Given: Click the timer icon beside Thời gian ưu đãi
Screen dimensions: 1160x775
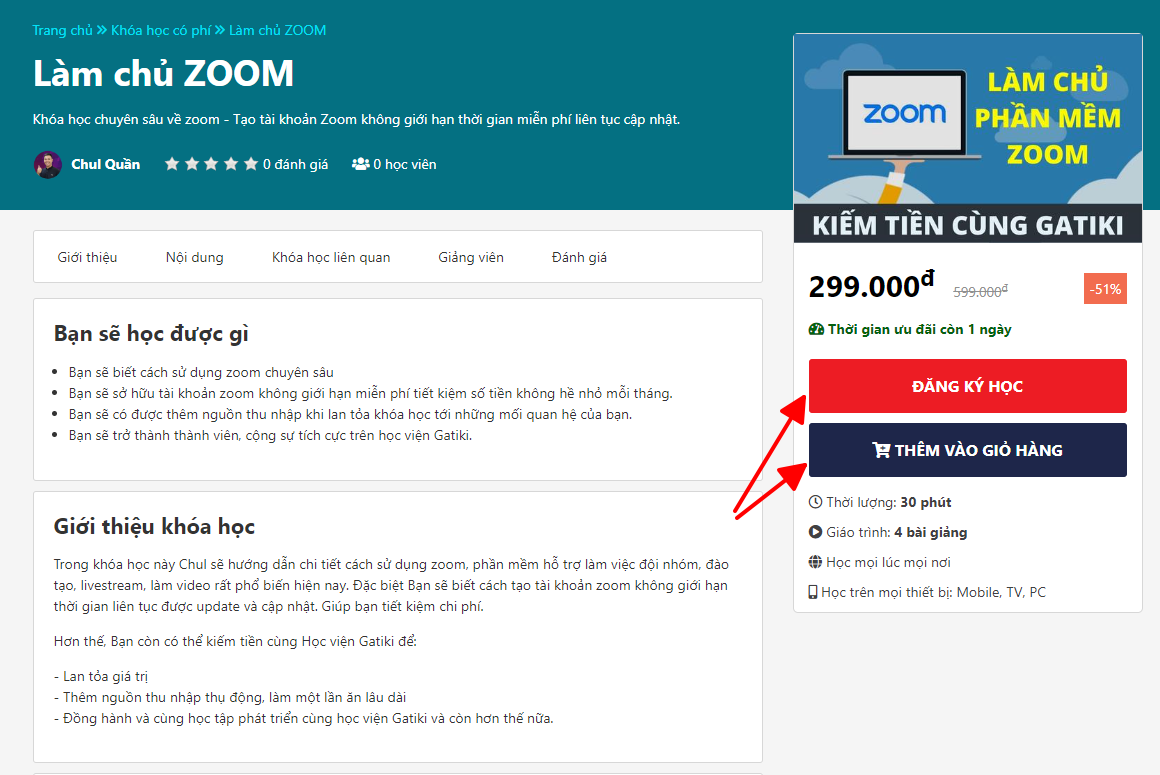Looking at the screenshot, I should (x=816, y=329).
